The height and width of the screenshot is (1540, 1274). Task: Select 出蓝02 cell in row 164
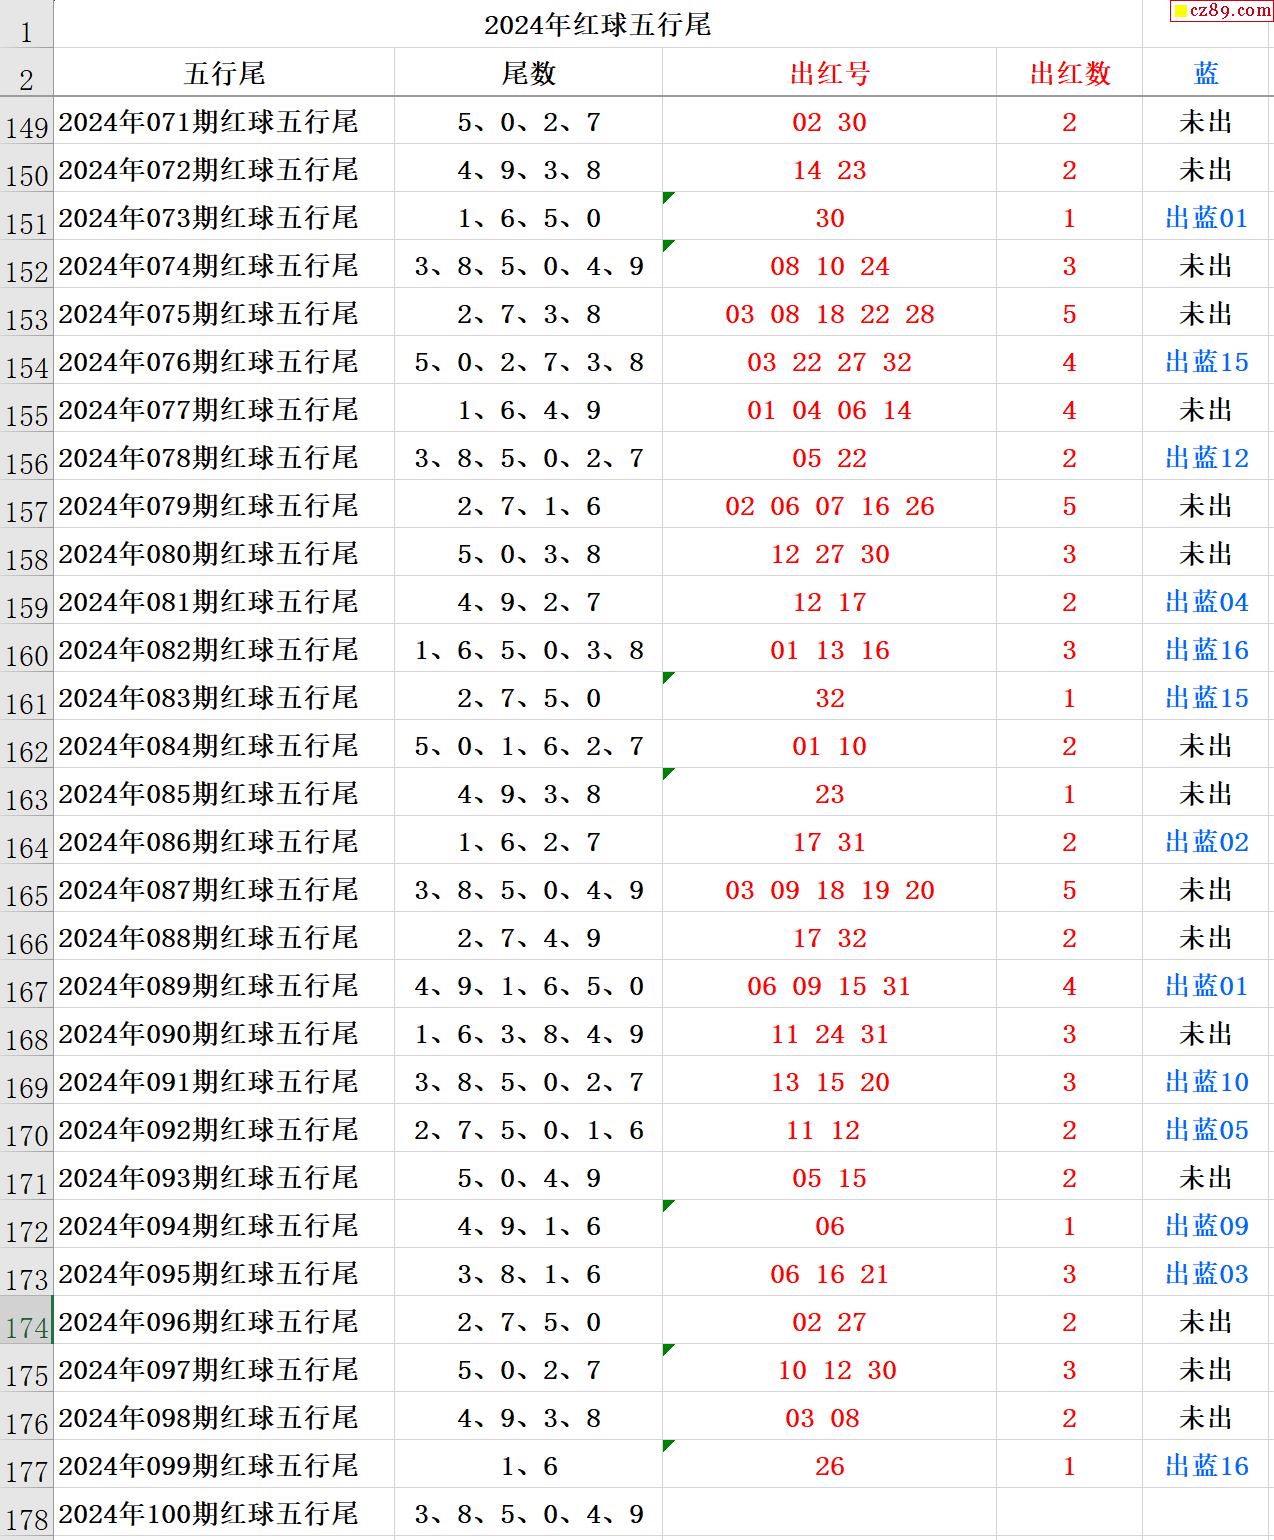click(x=1206, y=841)
